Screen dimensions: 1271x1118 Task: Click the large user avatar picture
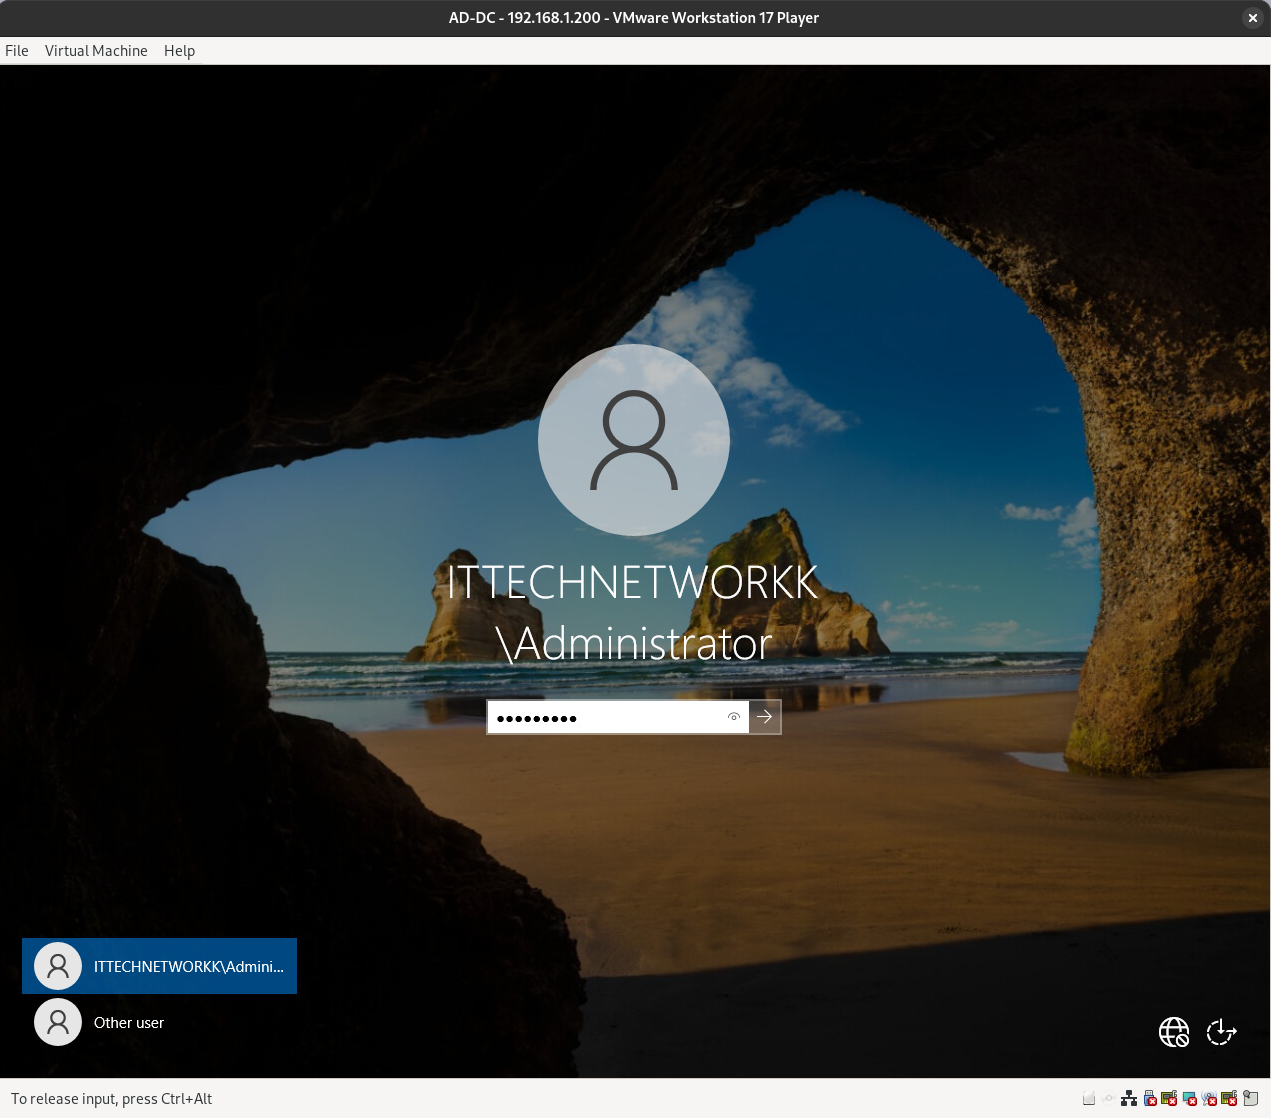click(x=634, y=440)
